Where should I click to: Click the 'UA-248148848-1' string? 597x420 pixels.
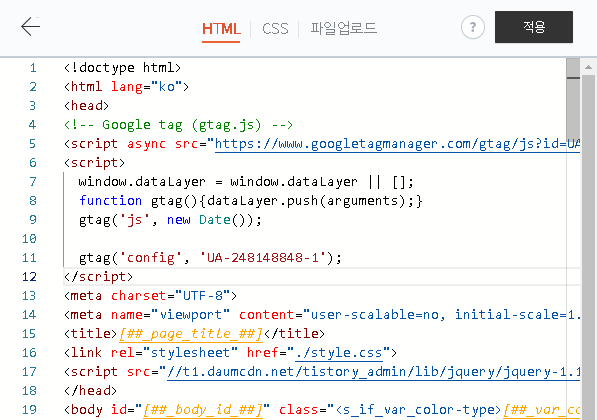click(x=263, y=258)
